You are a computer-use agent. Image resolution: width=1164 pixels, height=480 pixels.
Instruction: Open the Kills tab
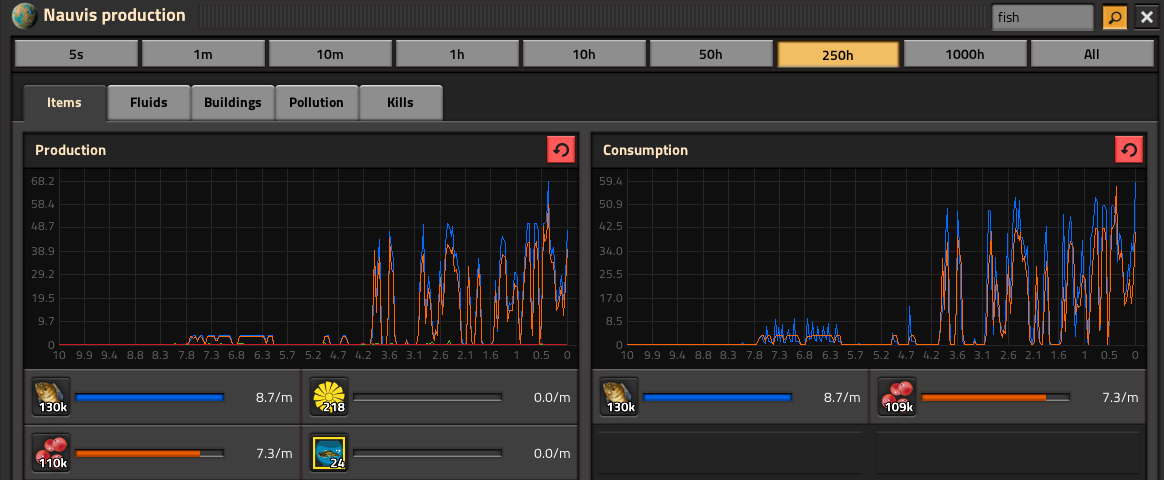click(x=401, y=102)
